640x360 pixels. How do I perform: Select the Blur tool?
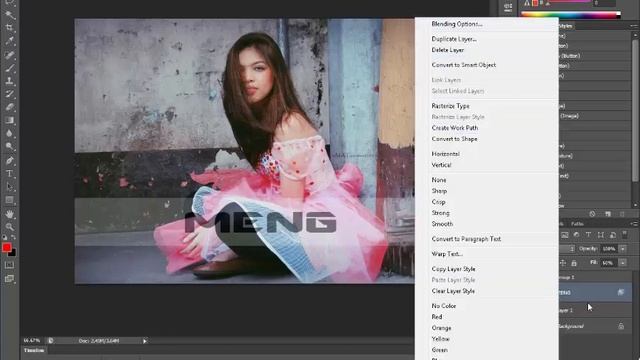9,133
